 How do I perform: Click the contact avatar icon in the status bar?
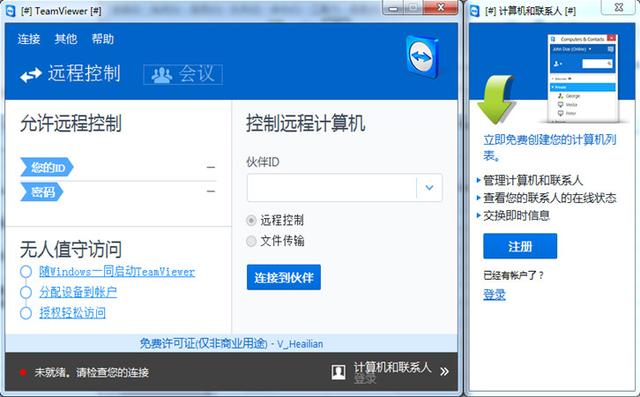338,372
